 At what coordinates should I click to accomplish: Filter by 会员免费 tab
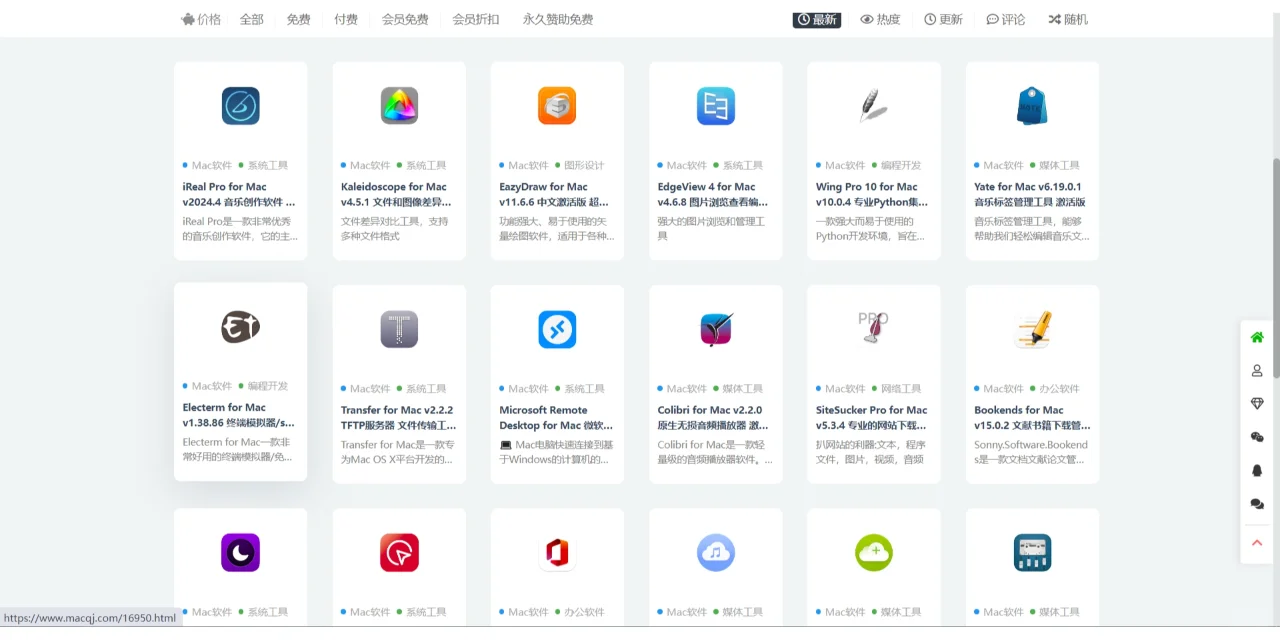[x=405, y=19]
